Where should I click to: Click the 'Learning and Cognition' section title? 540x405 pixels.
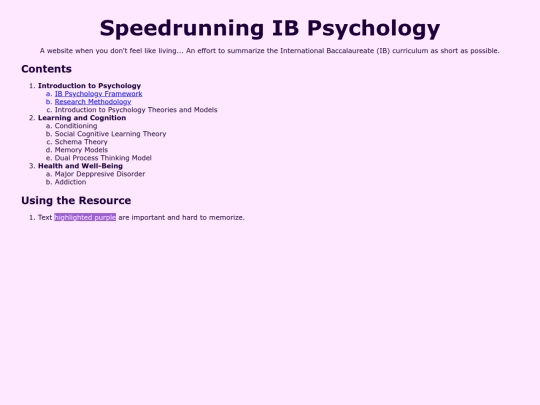[x=82, y=118]
